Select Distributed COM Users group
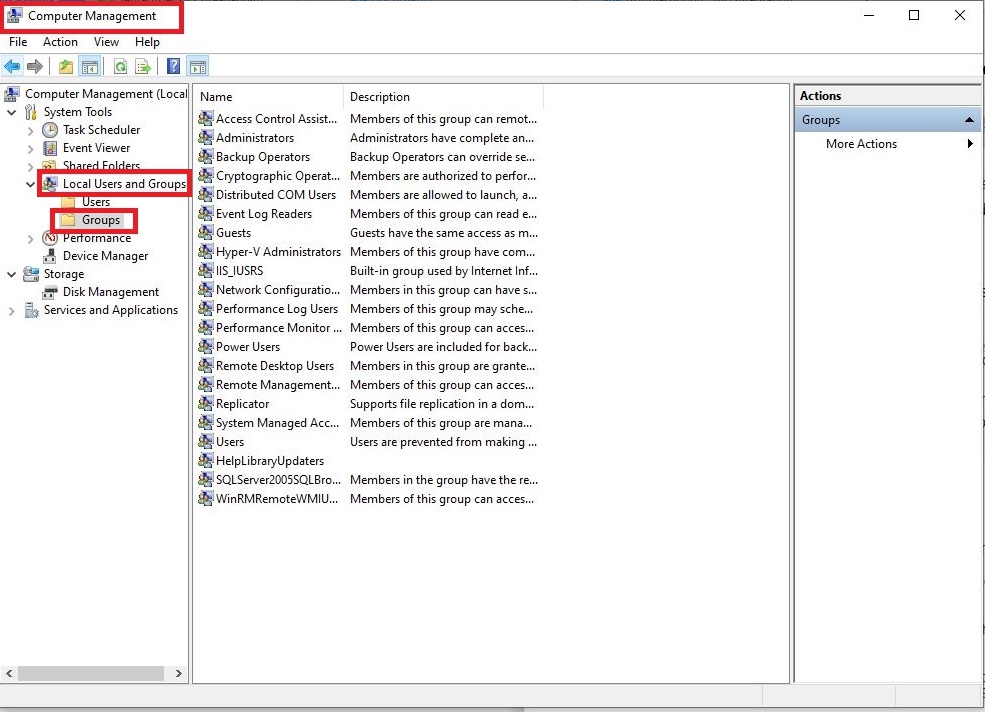The width and height of the screenshot is (985, 712). (276, 195)
